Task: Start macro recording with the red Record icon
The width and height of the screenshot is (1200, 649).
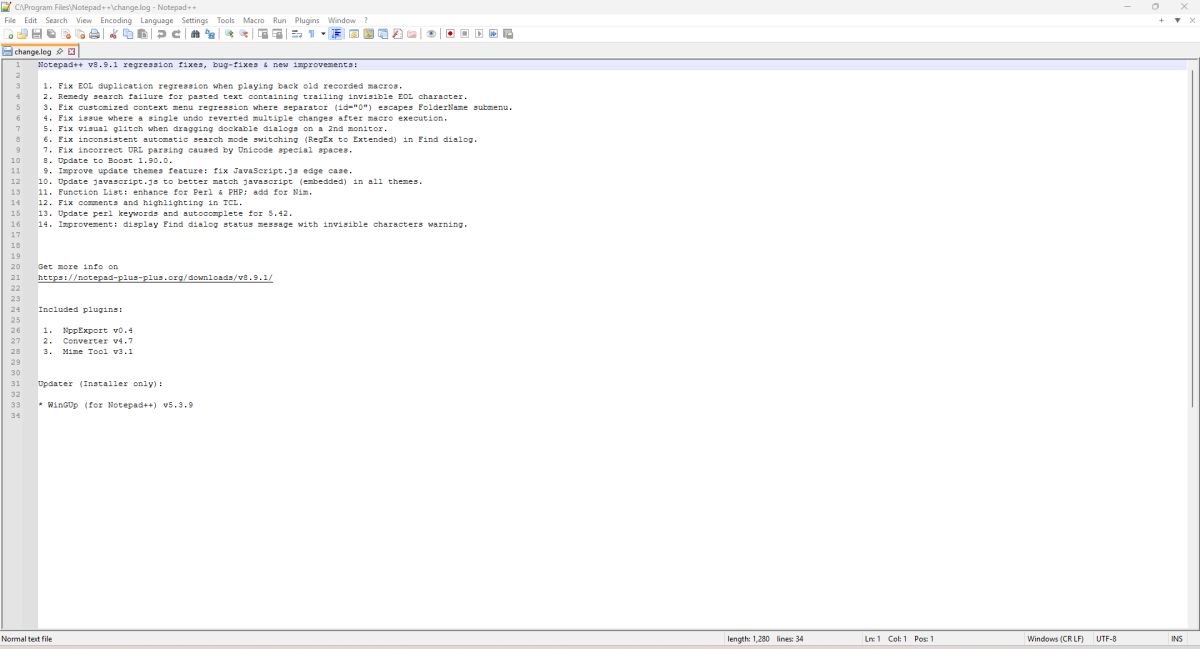Action: point(450,33)
